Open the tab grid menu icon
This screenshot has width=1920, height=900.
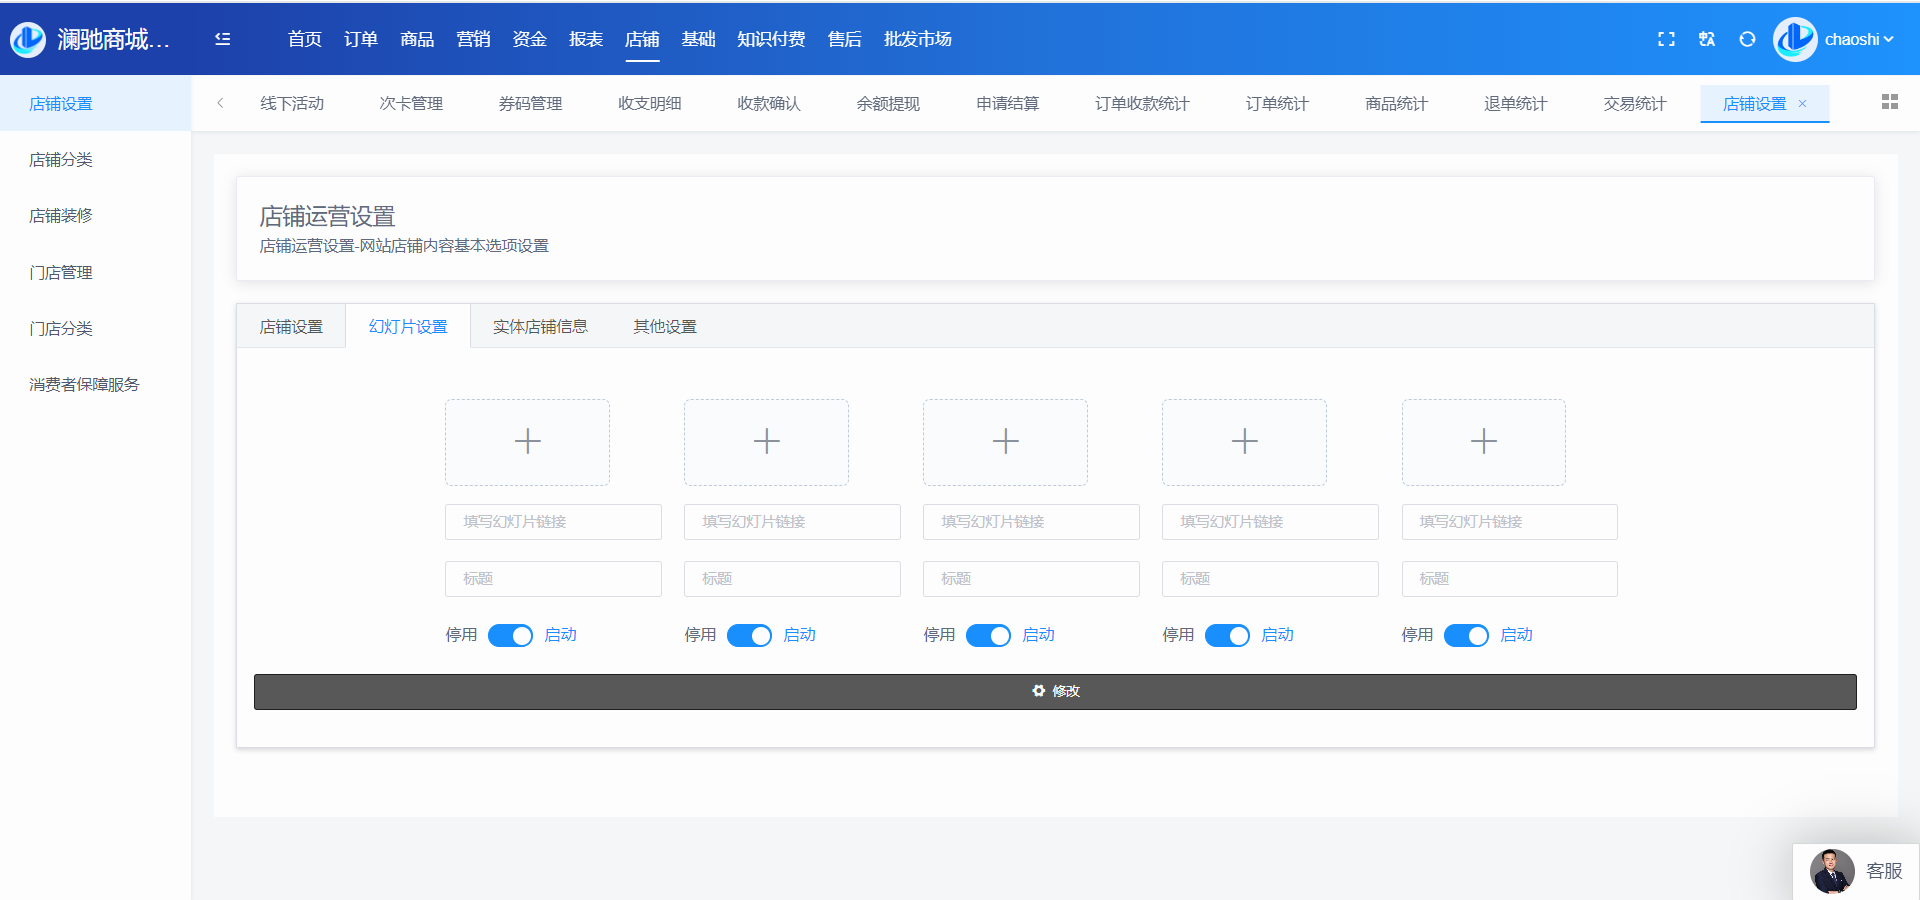1889,102
